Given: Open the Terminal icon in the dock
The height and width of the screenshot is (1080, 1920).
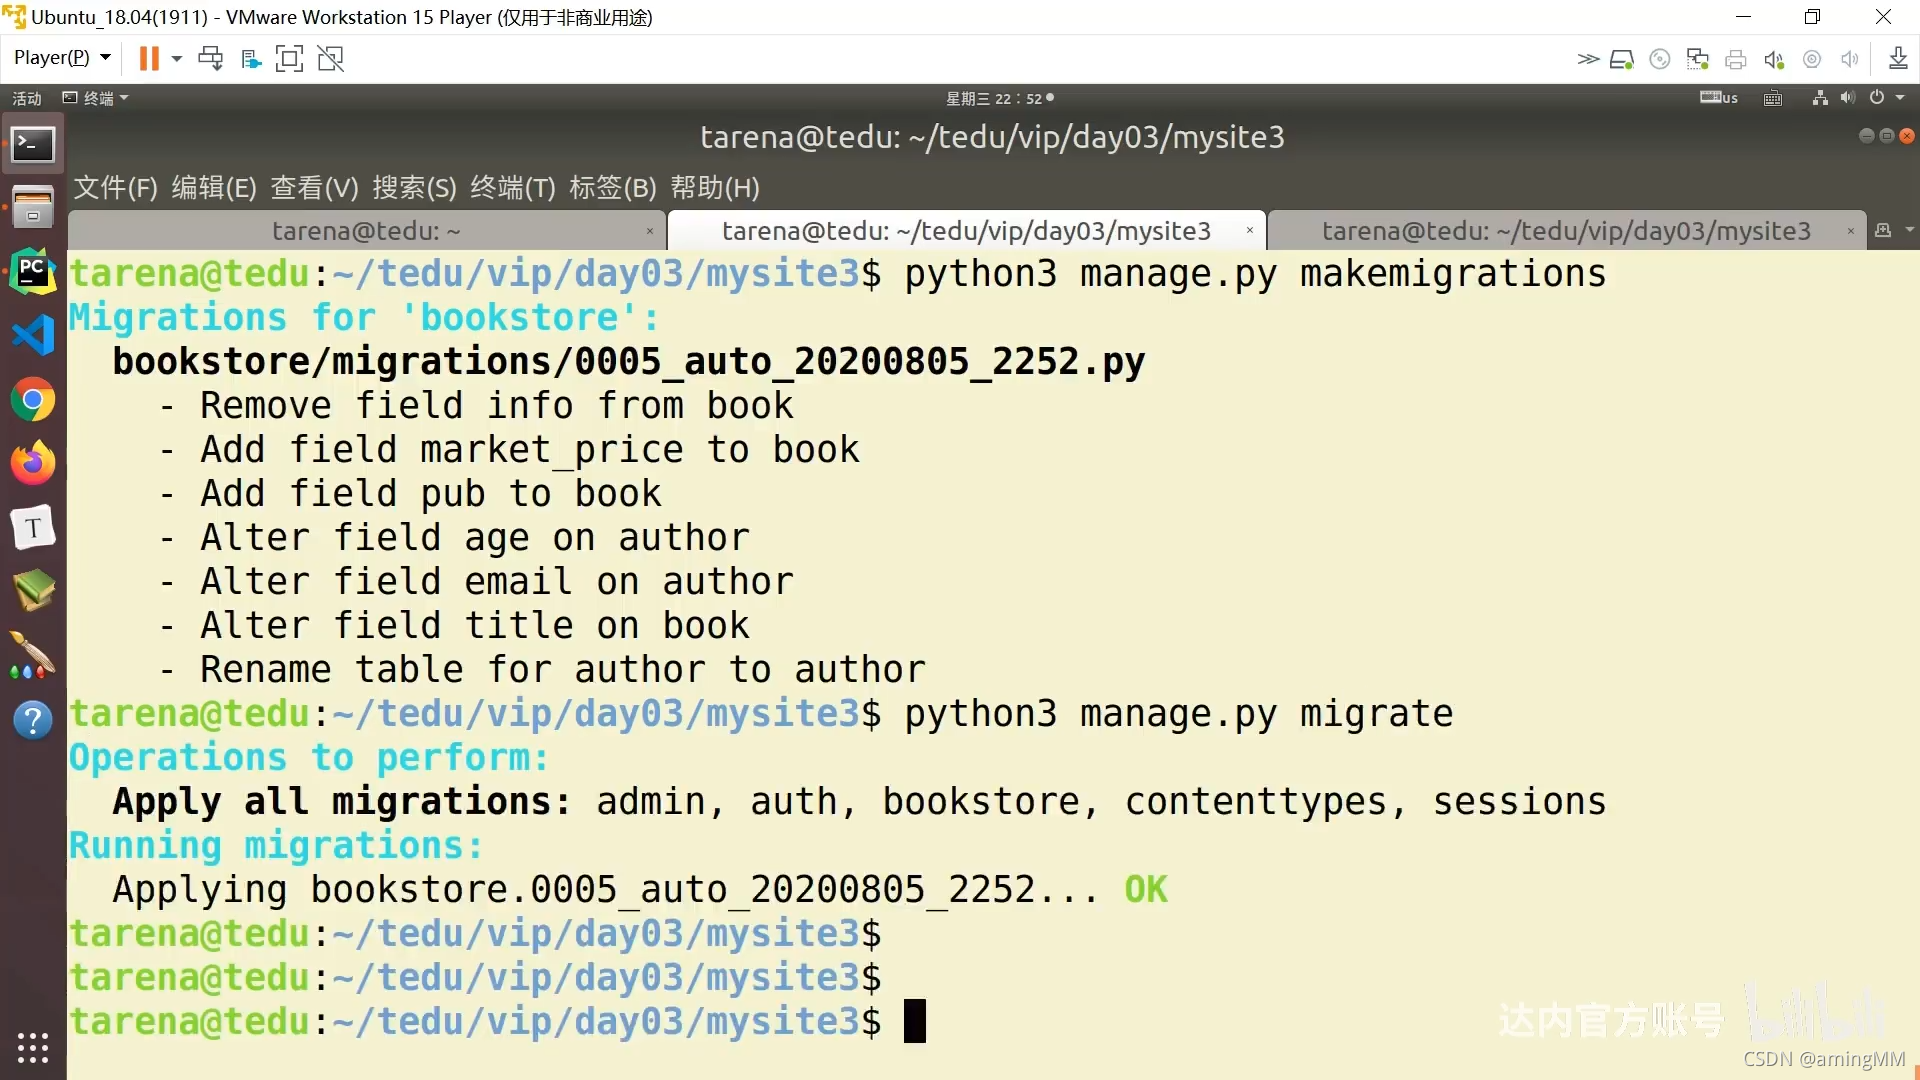Looking at the screenshot, I should [x=33, y=145].
